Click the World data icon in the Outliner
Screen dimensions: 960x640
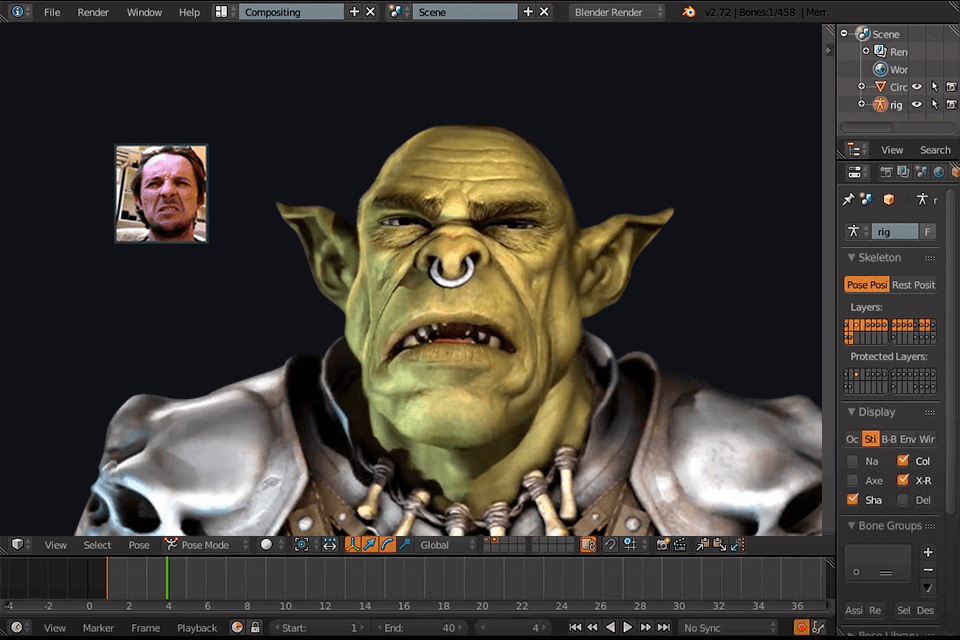[x=880, y=68]
